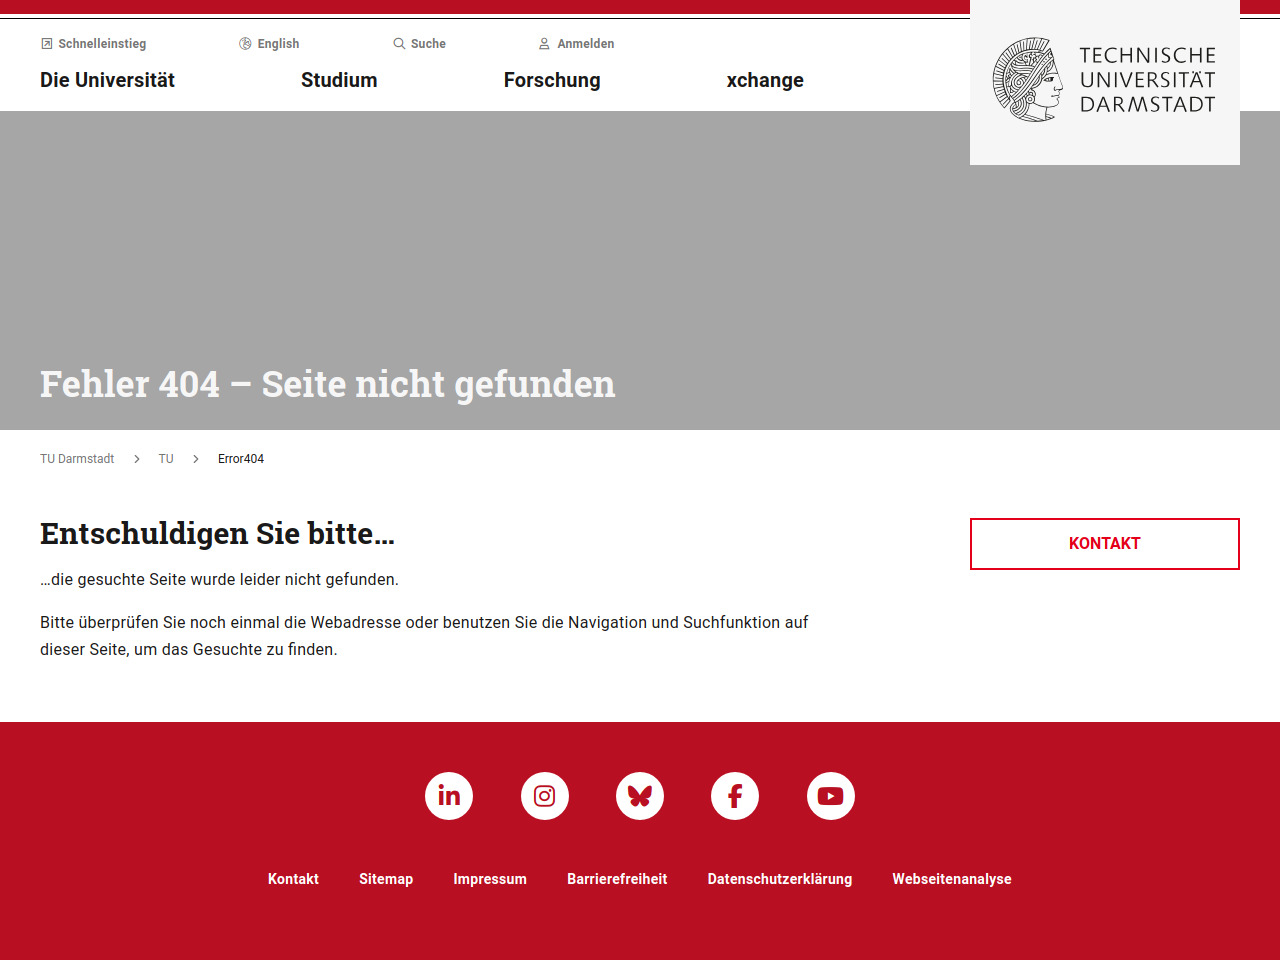
Task: Select the TU breadcrumb entry
Action: pos(166,459)
